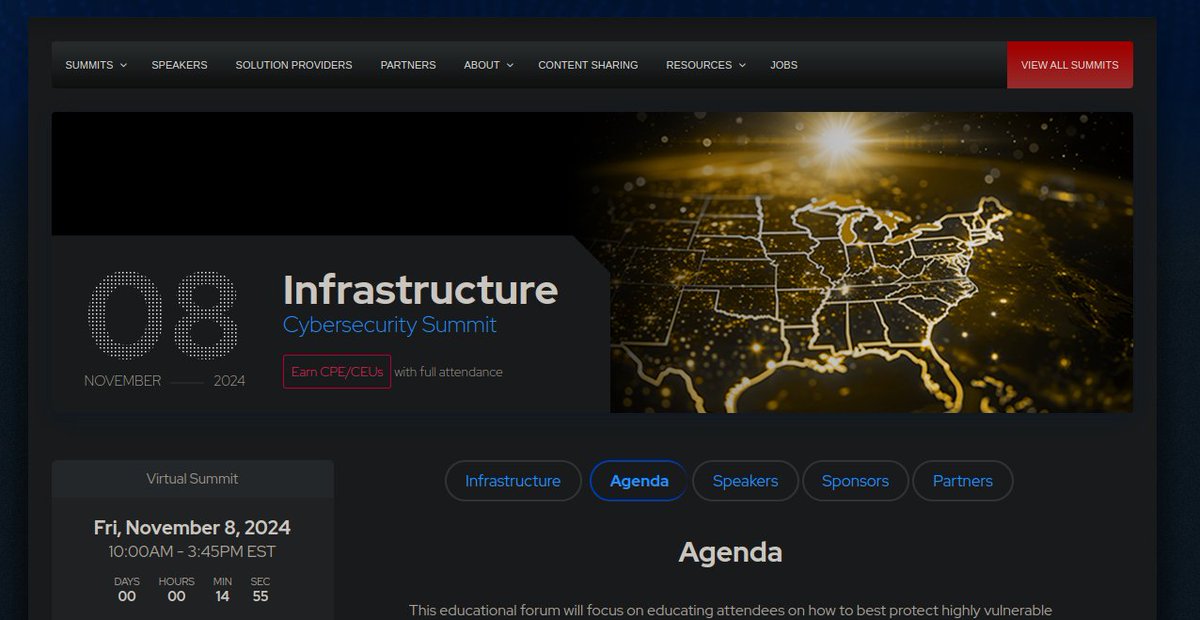Open the Speakers tab
Screen dimensions: 1200x620
pos(745,481)
